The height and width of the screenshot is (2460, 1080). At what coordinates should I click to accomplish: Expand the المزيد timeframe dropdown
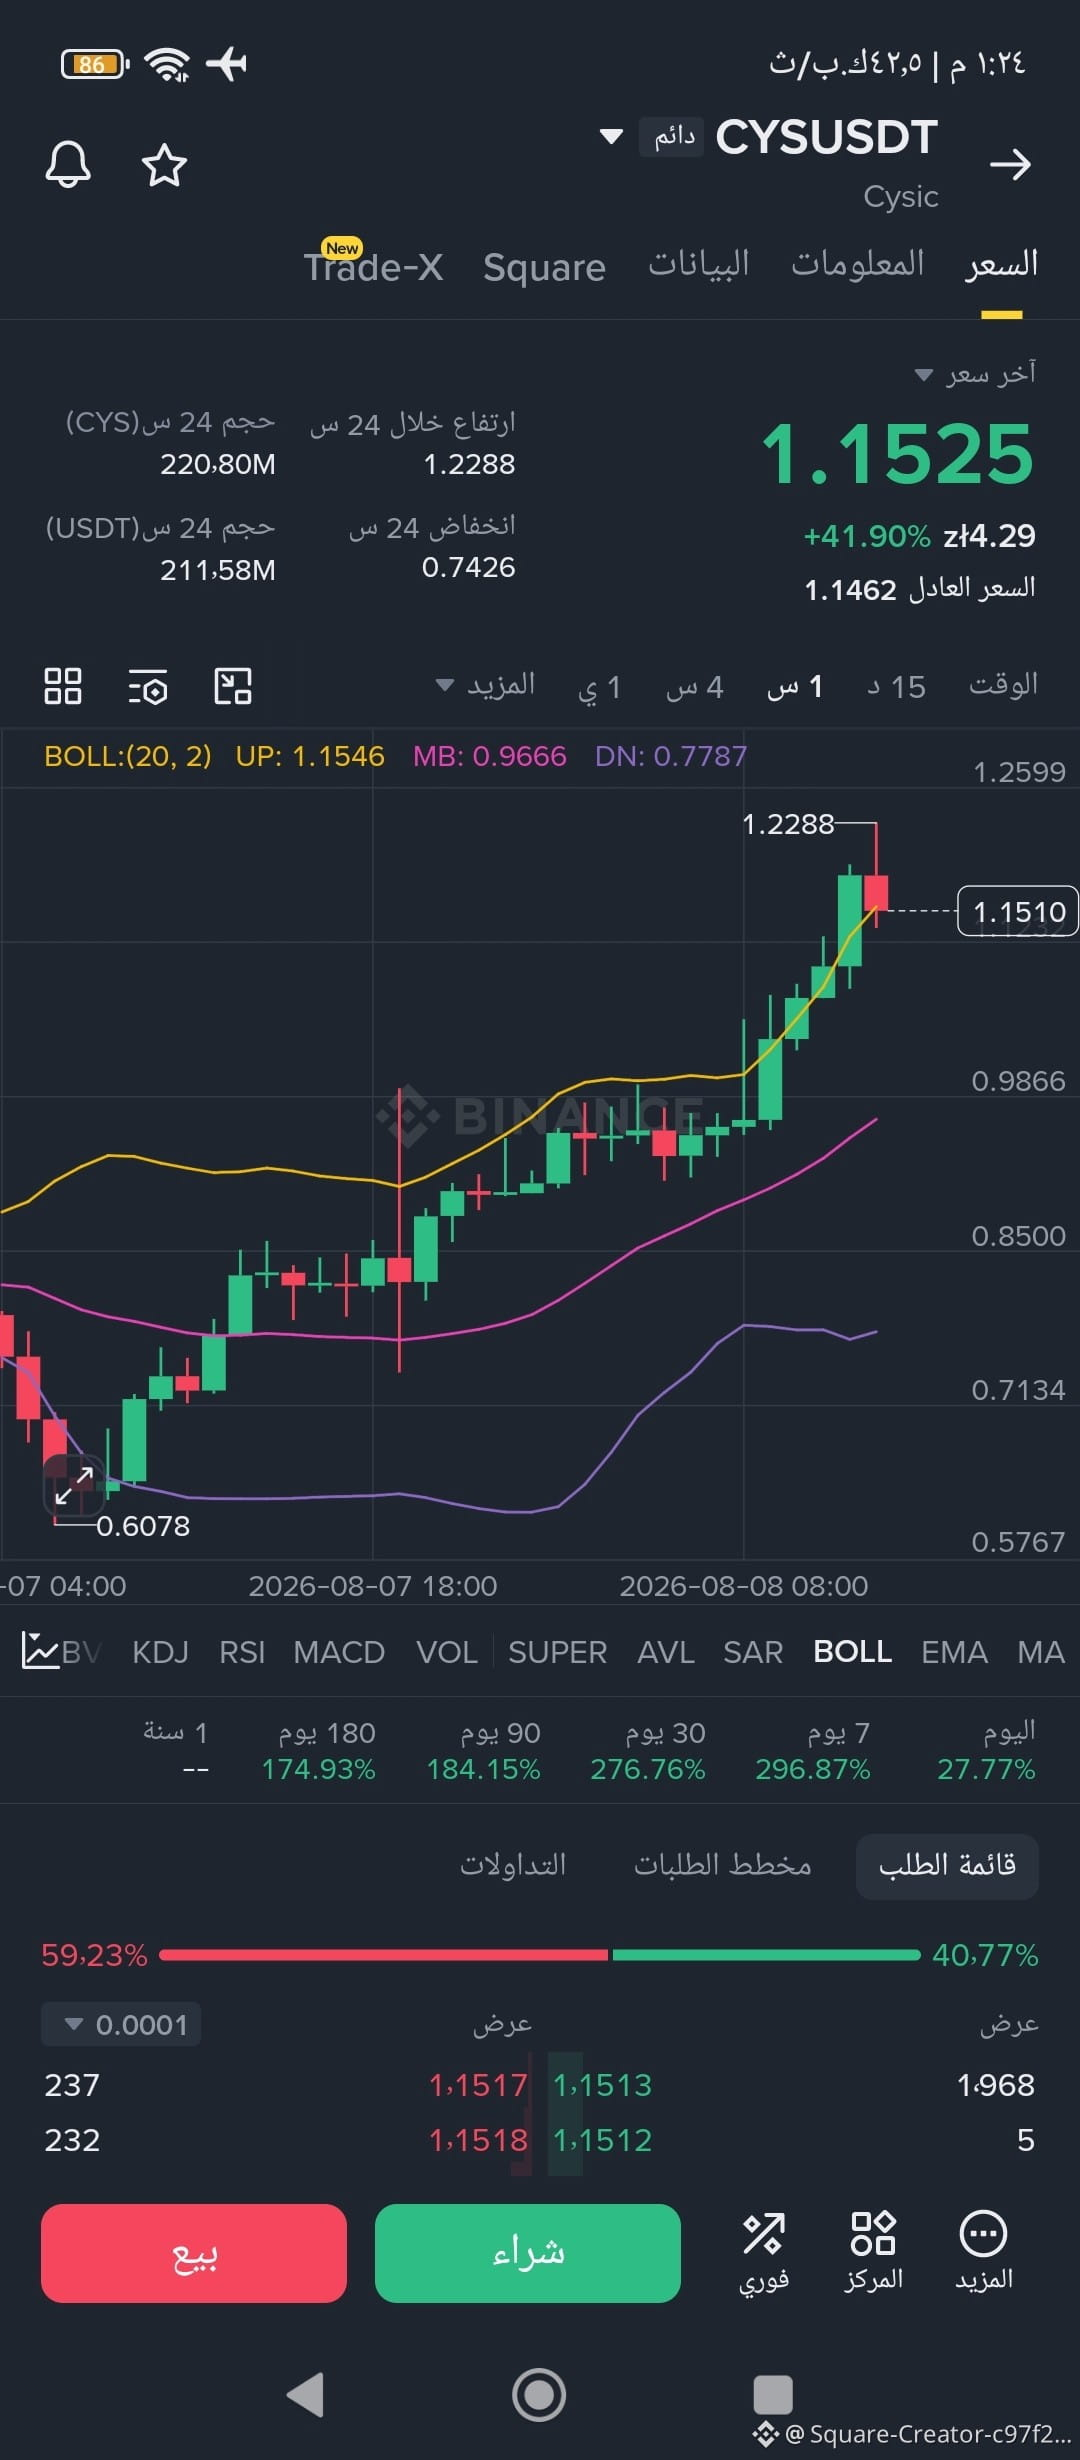(x=486, y=685)
